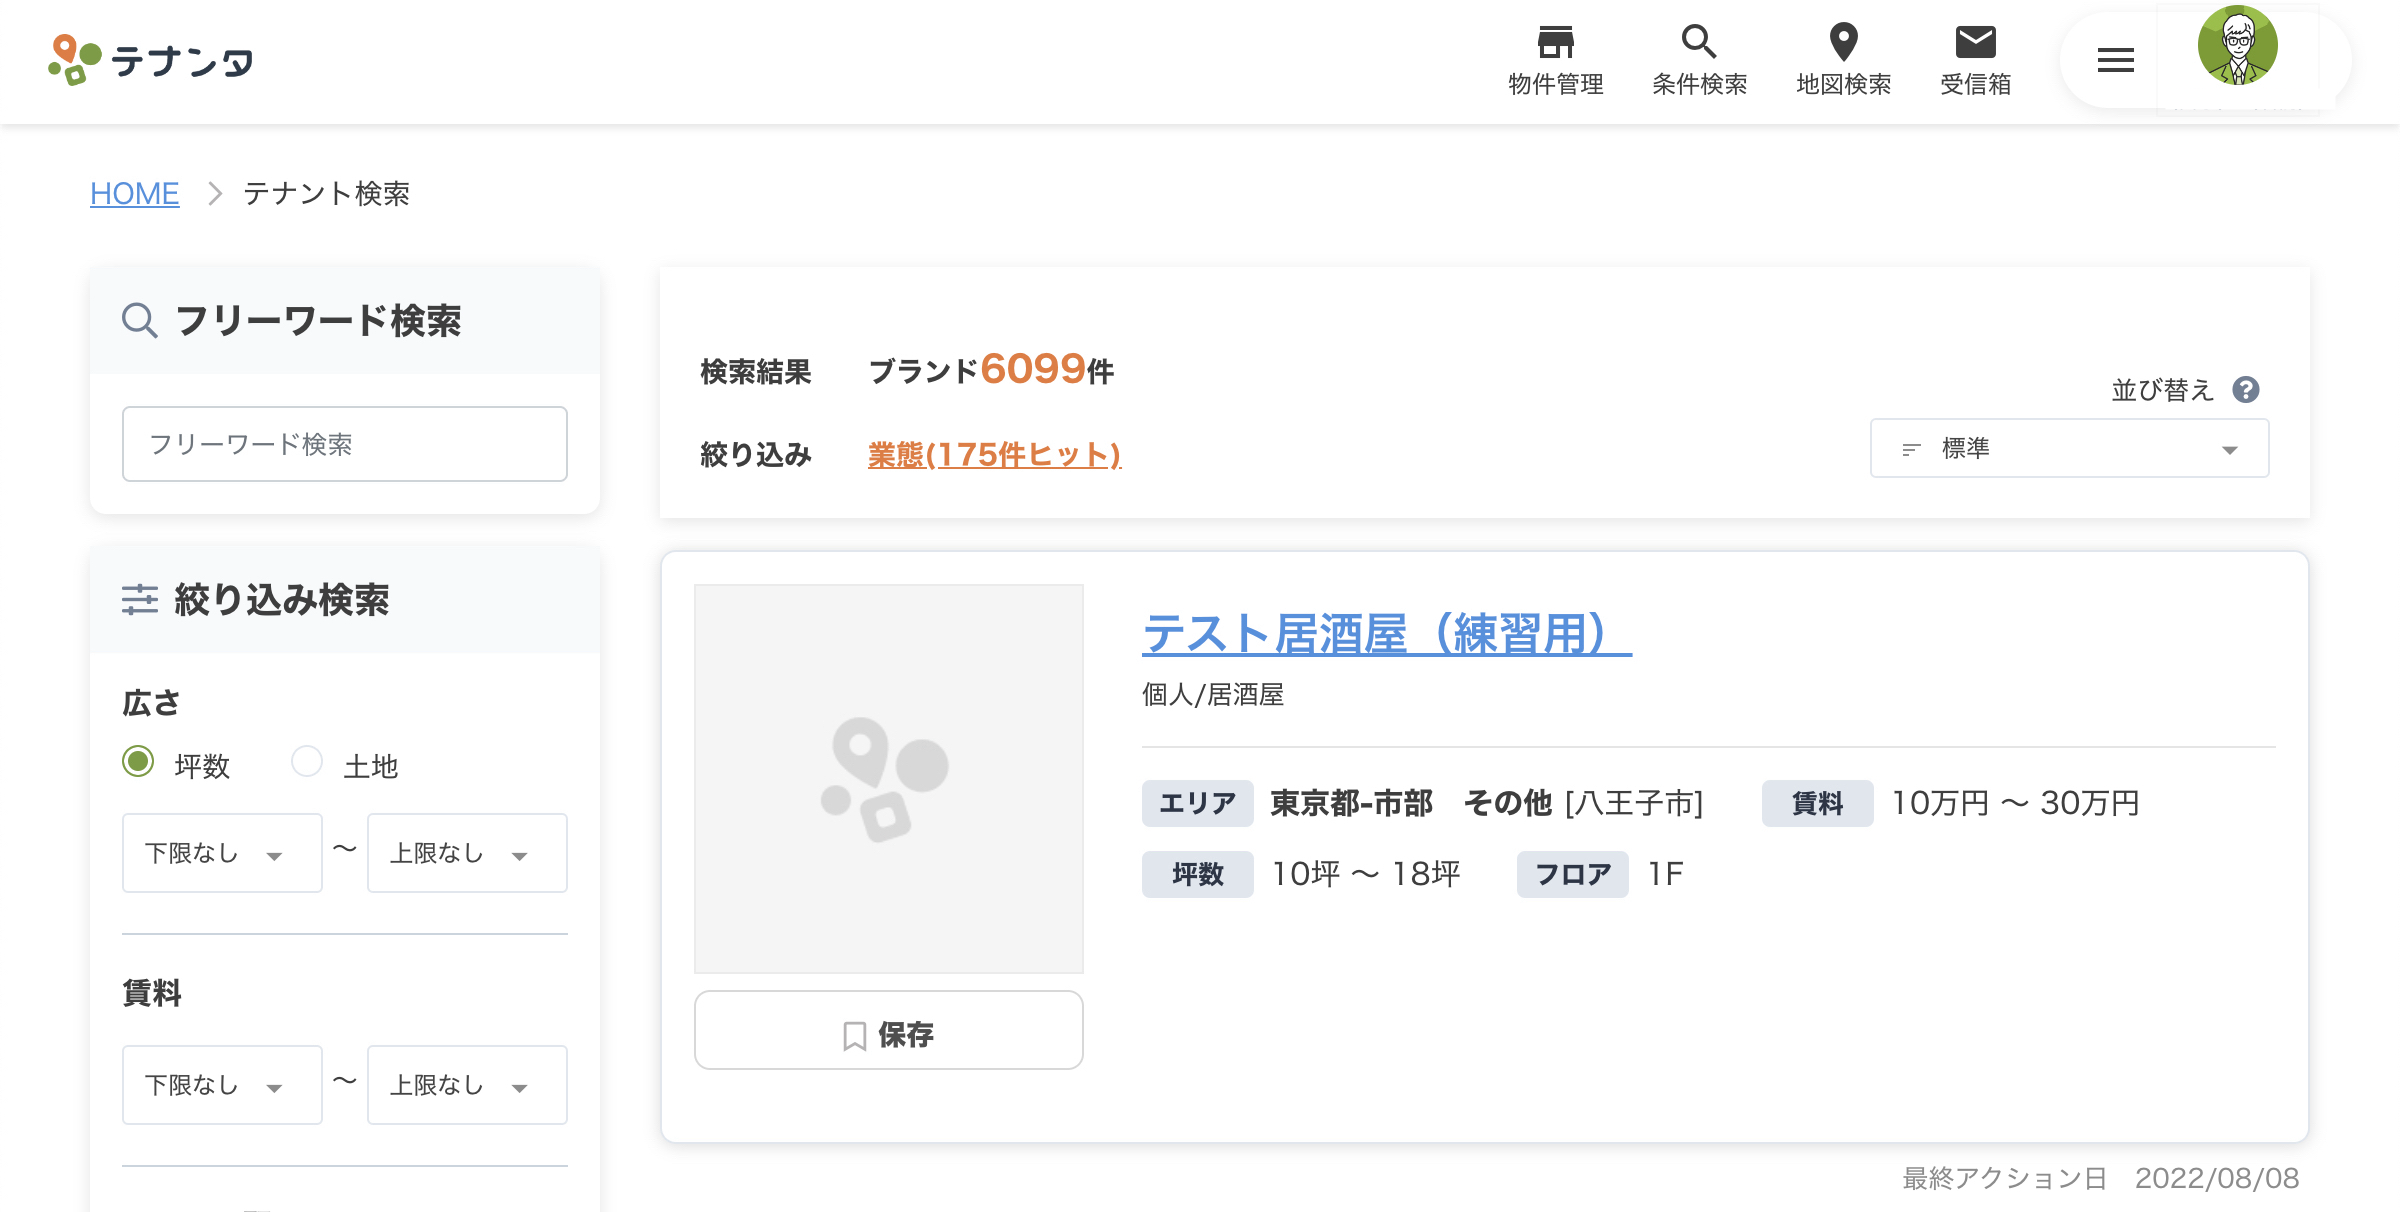The image size is (2400, 1212).
Task: Open 地図検索 map pin icon
Action: coord(1843,43)
